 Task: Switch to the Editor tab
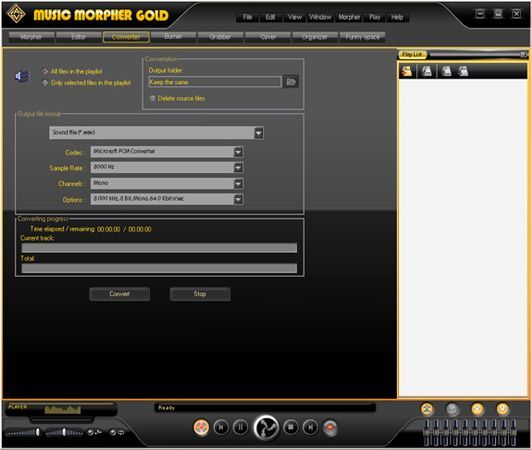tap(79, 37)
